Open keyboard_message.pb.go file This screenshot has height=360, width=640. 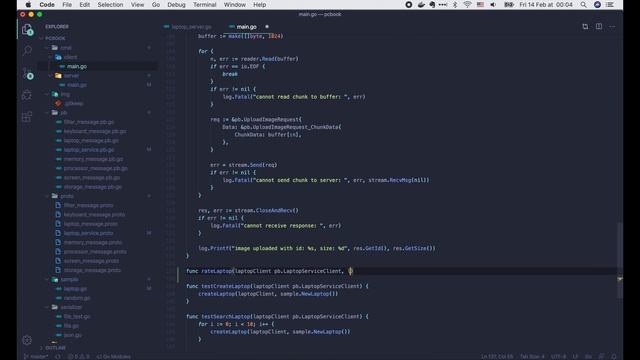coord(95,131)
